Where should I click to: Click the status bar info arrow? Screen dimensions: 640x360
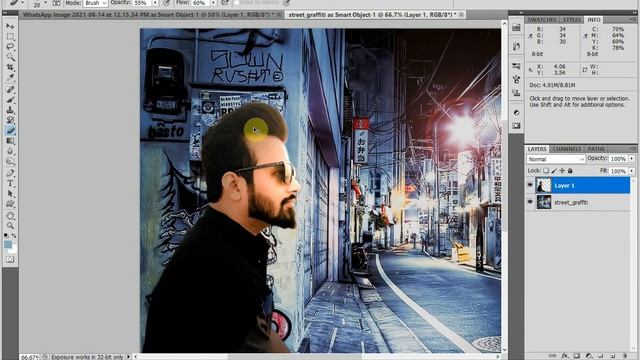tap(129, 357)
